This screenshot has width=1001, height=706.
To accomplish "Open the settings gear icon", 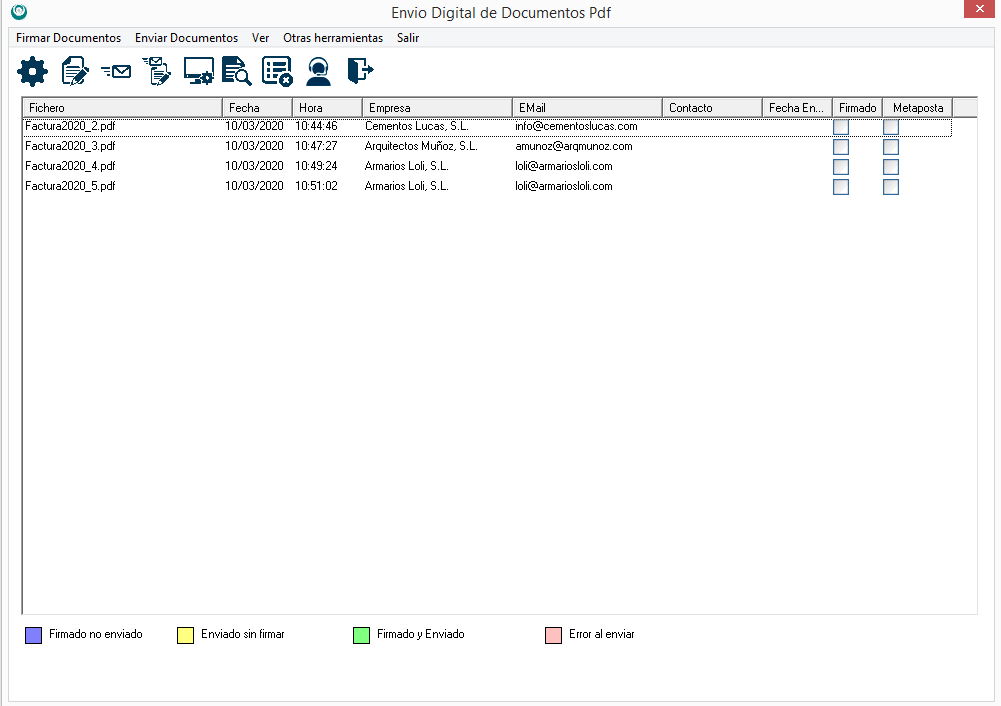I will coord(33,71).
